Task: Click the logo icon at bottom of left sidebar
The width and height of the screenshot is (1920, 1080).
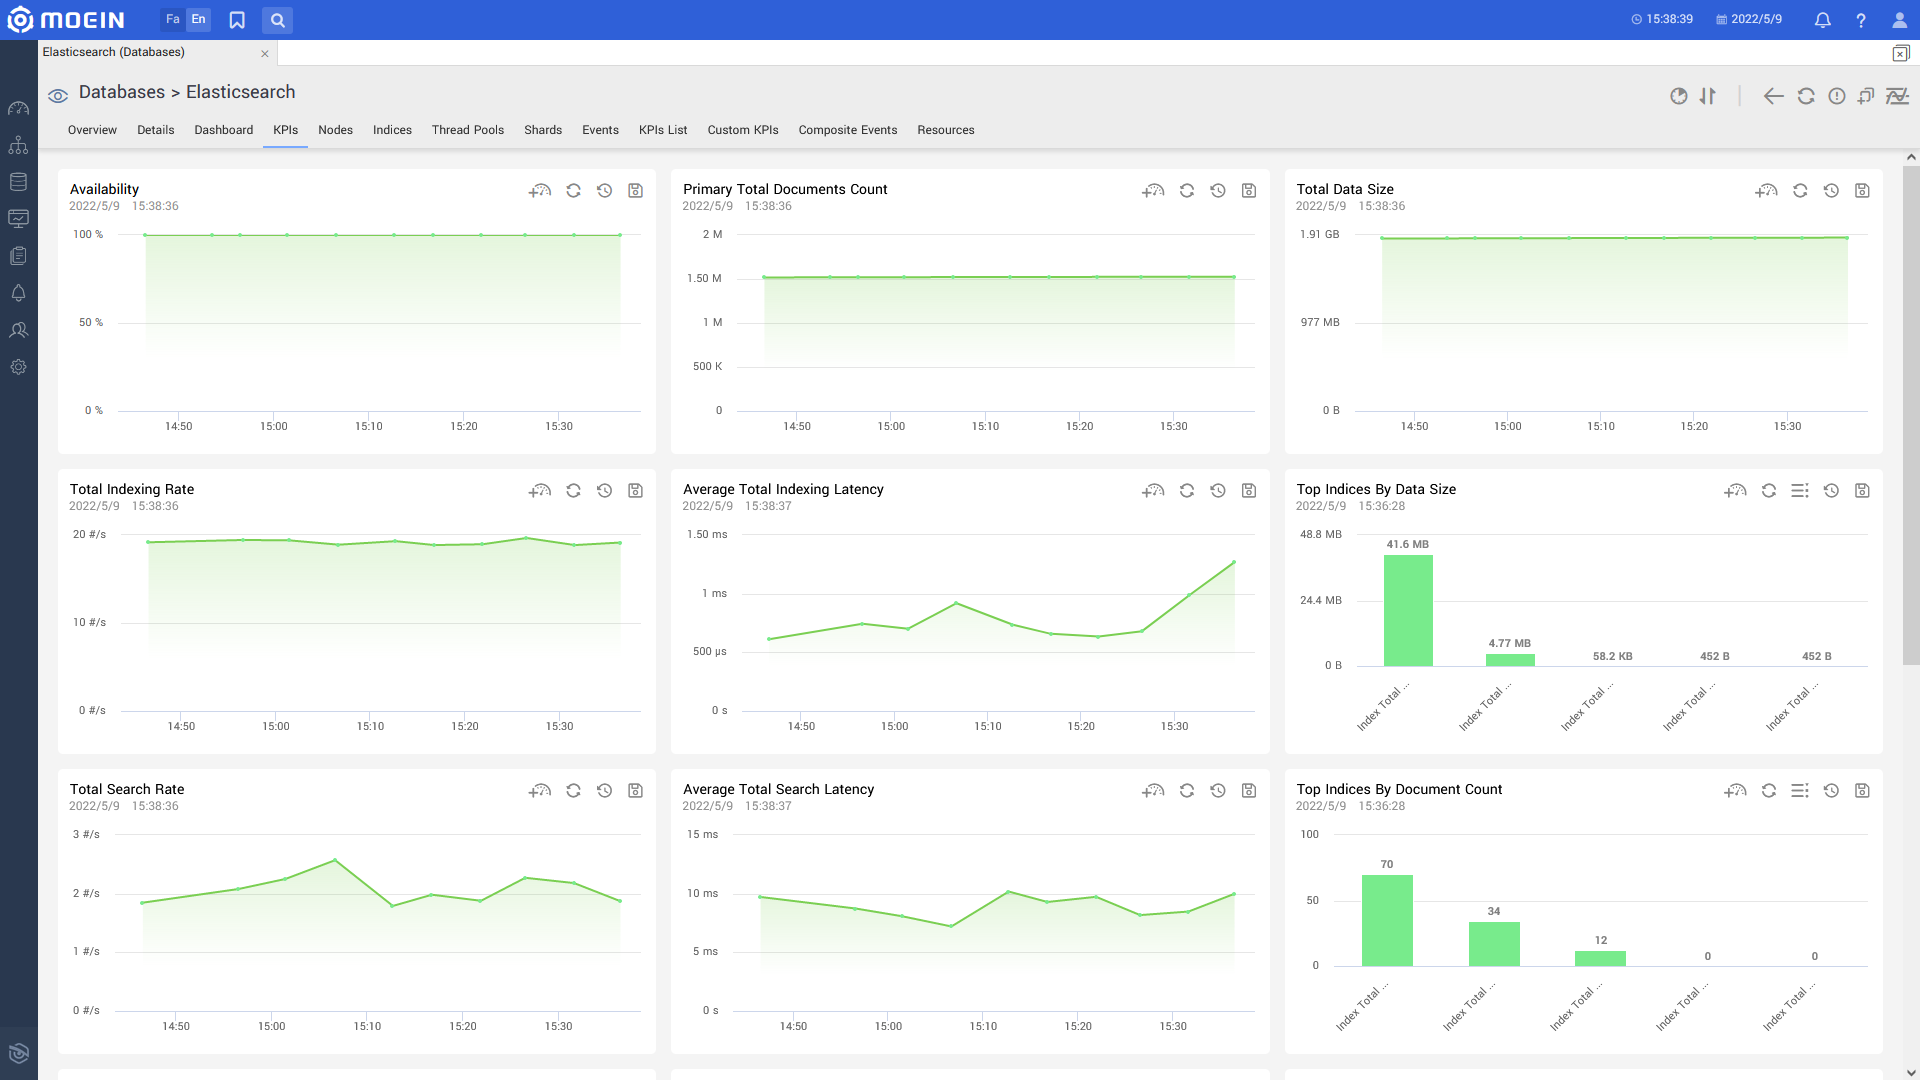Action: 18,1053
